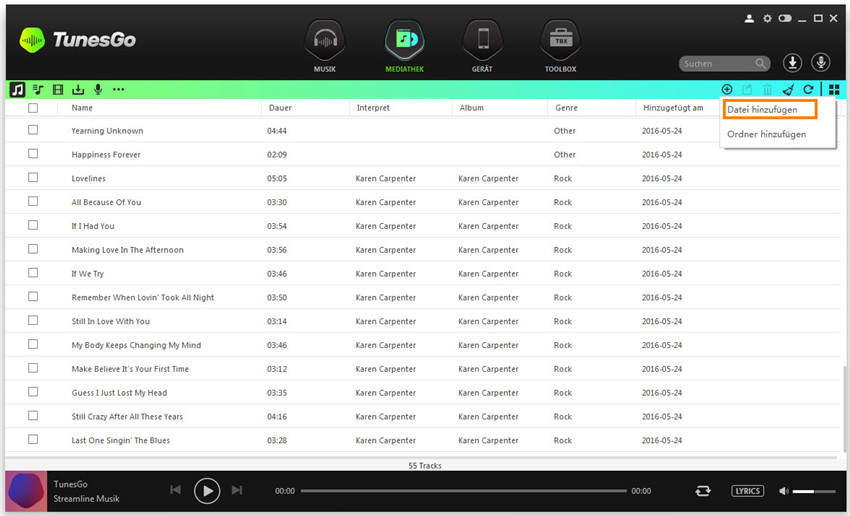
Task: Mute using the speaker icon
Action: tap(783, 491)
